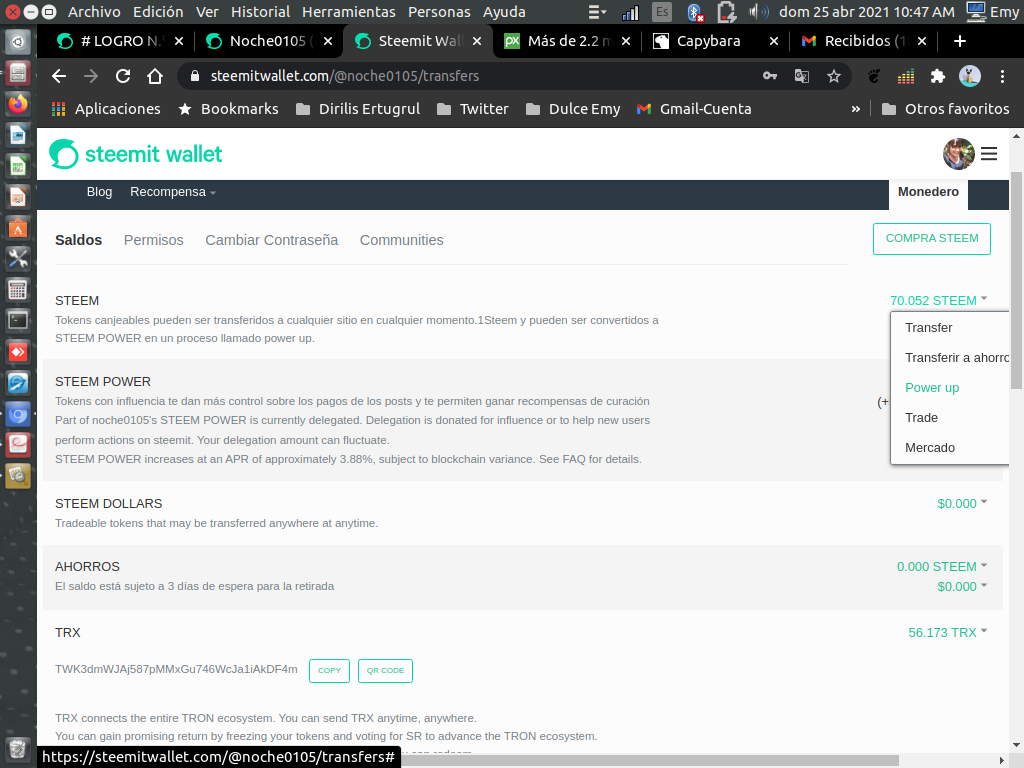Show the TRX QR CODE
The height and width of the screenshot is (768, 1024).
[x=385, y=671]
